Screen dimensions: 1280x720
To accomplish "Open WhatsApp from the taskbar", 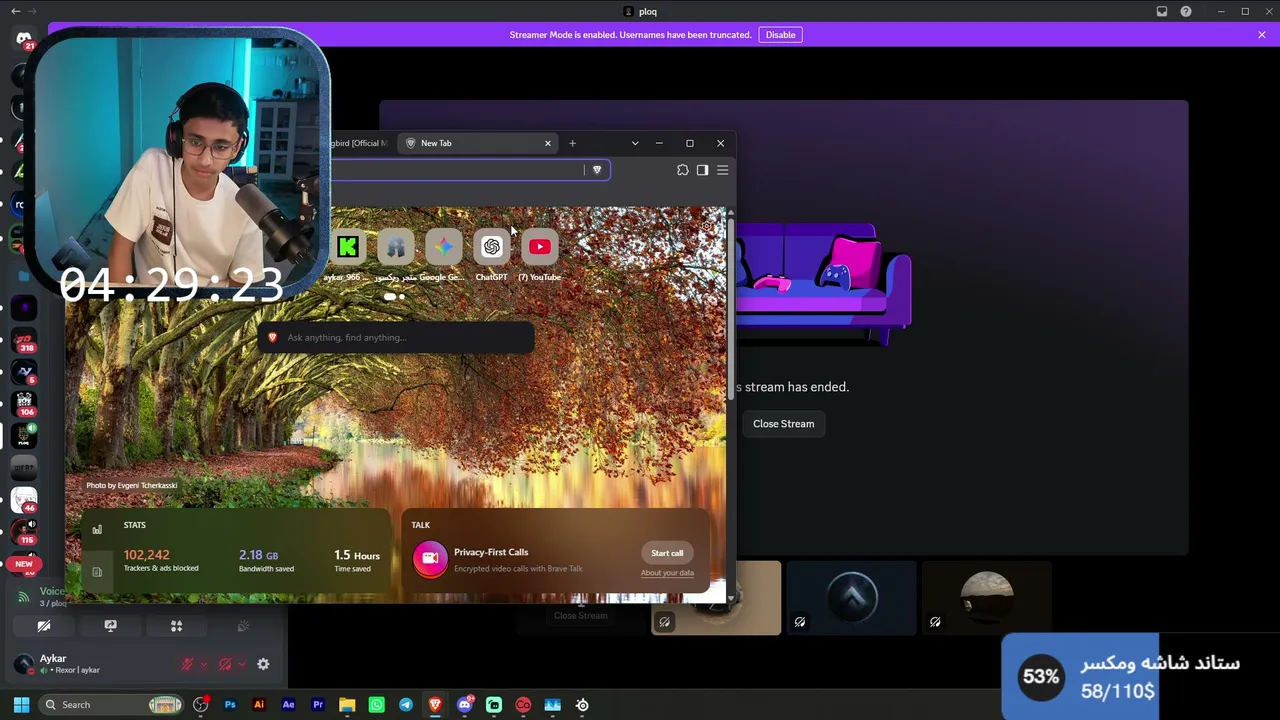I will point(376,705).
